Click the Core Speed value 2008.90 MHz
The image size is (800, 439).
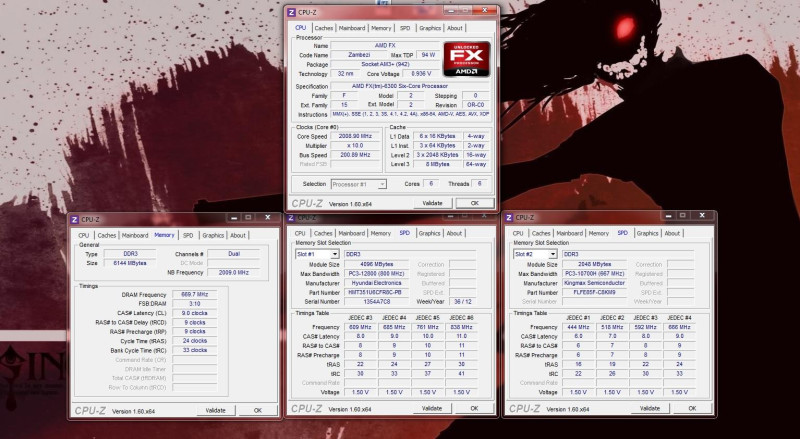click(x=355, y=136)
